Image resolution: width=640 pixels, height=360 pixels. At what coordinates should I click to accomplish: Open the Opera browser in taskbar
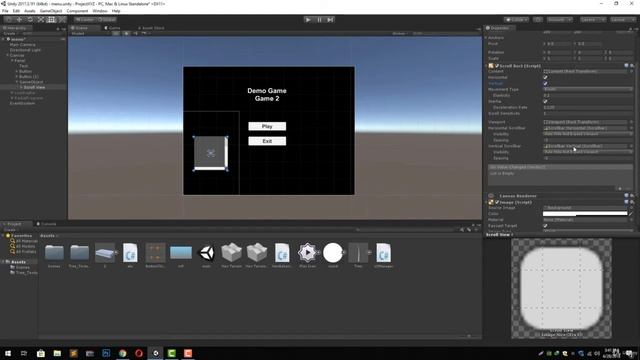pos(139,353)
